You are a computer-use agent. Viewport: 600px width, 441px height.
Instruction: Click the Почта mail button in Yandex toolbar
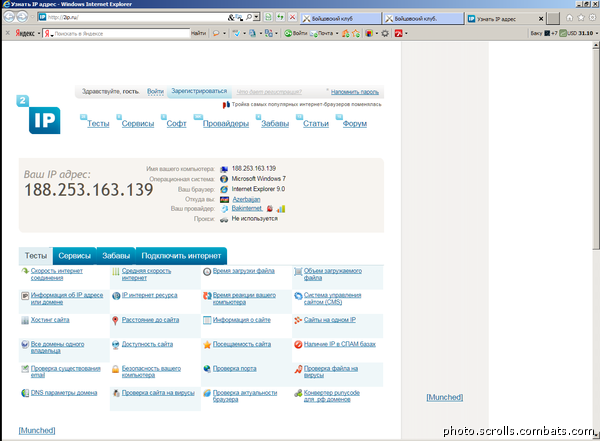coord(321,33)
